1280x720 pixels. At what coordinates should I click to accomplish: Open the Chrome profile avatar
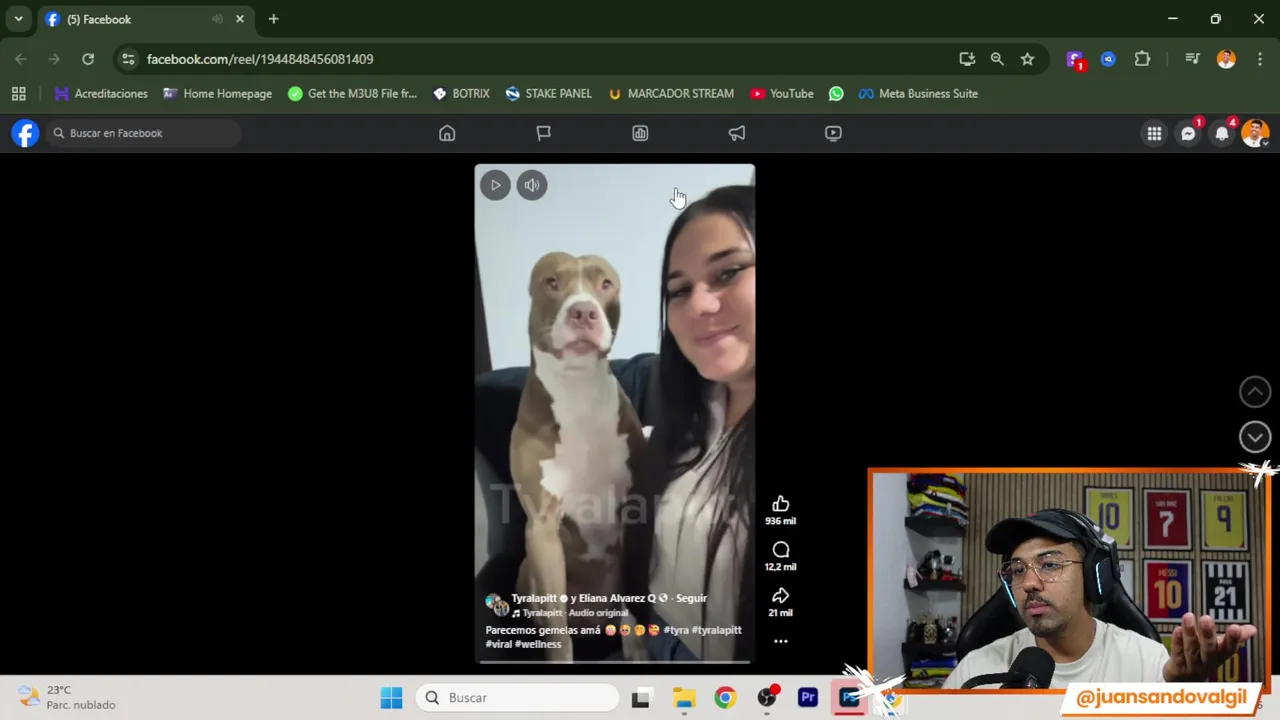tap(1226, 59)
